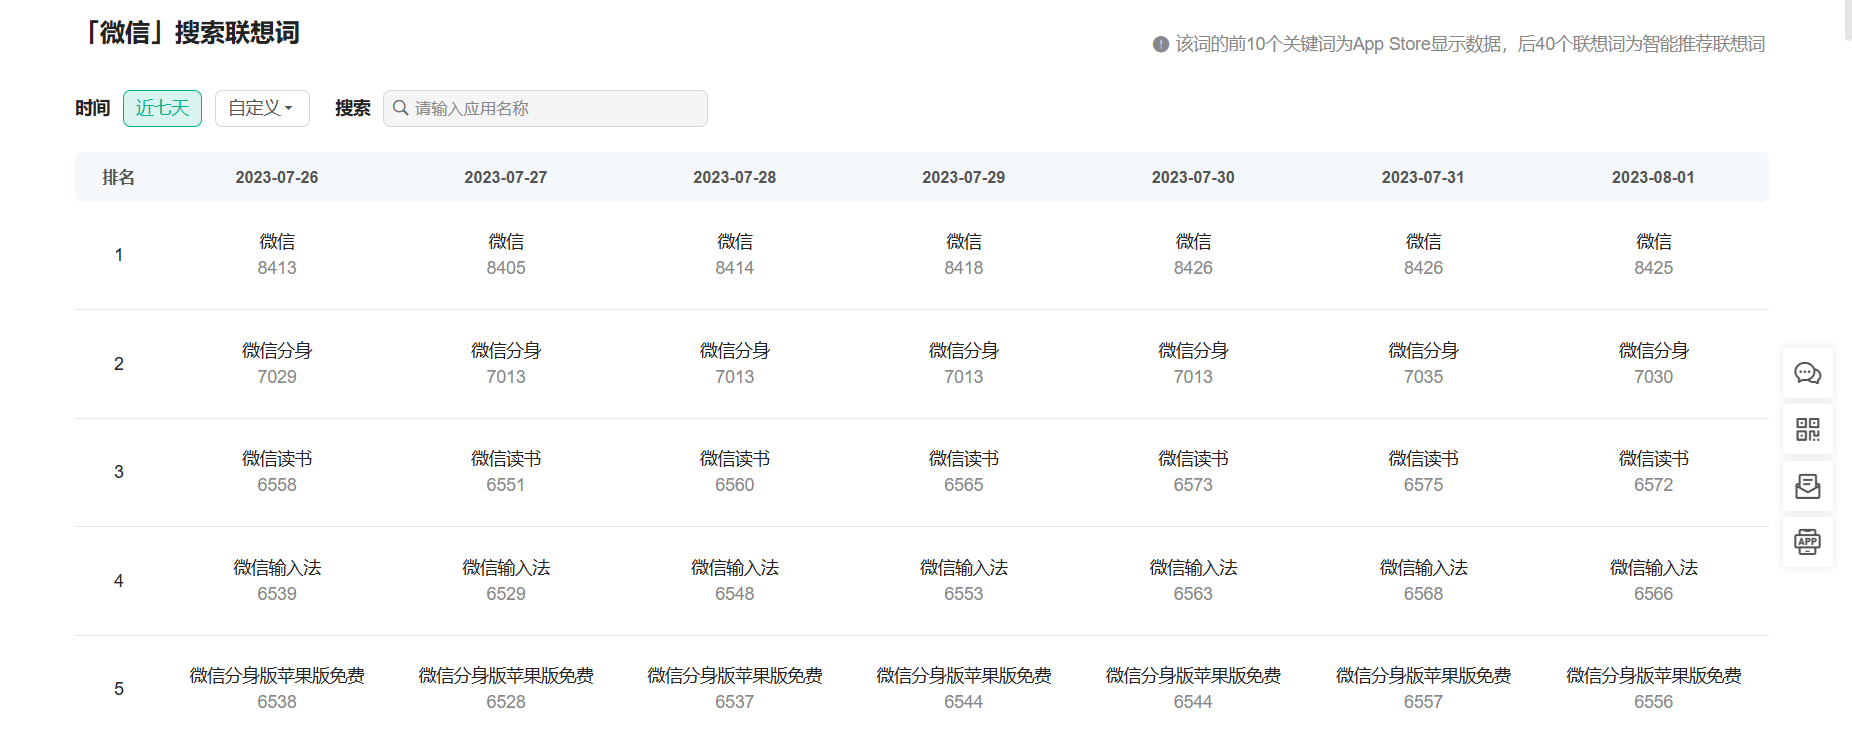Click the 2023-07-26 column header
The image size is (1852, 740).
[x=277, y=177]
